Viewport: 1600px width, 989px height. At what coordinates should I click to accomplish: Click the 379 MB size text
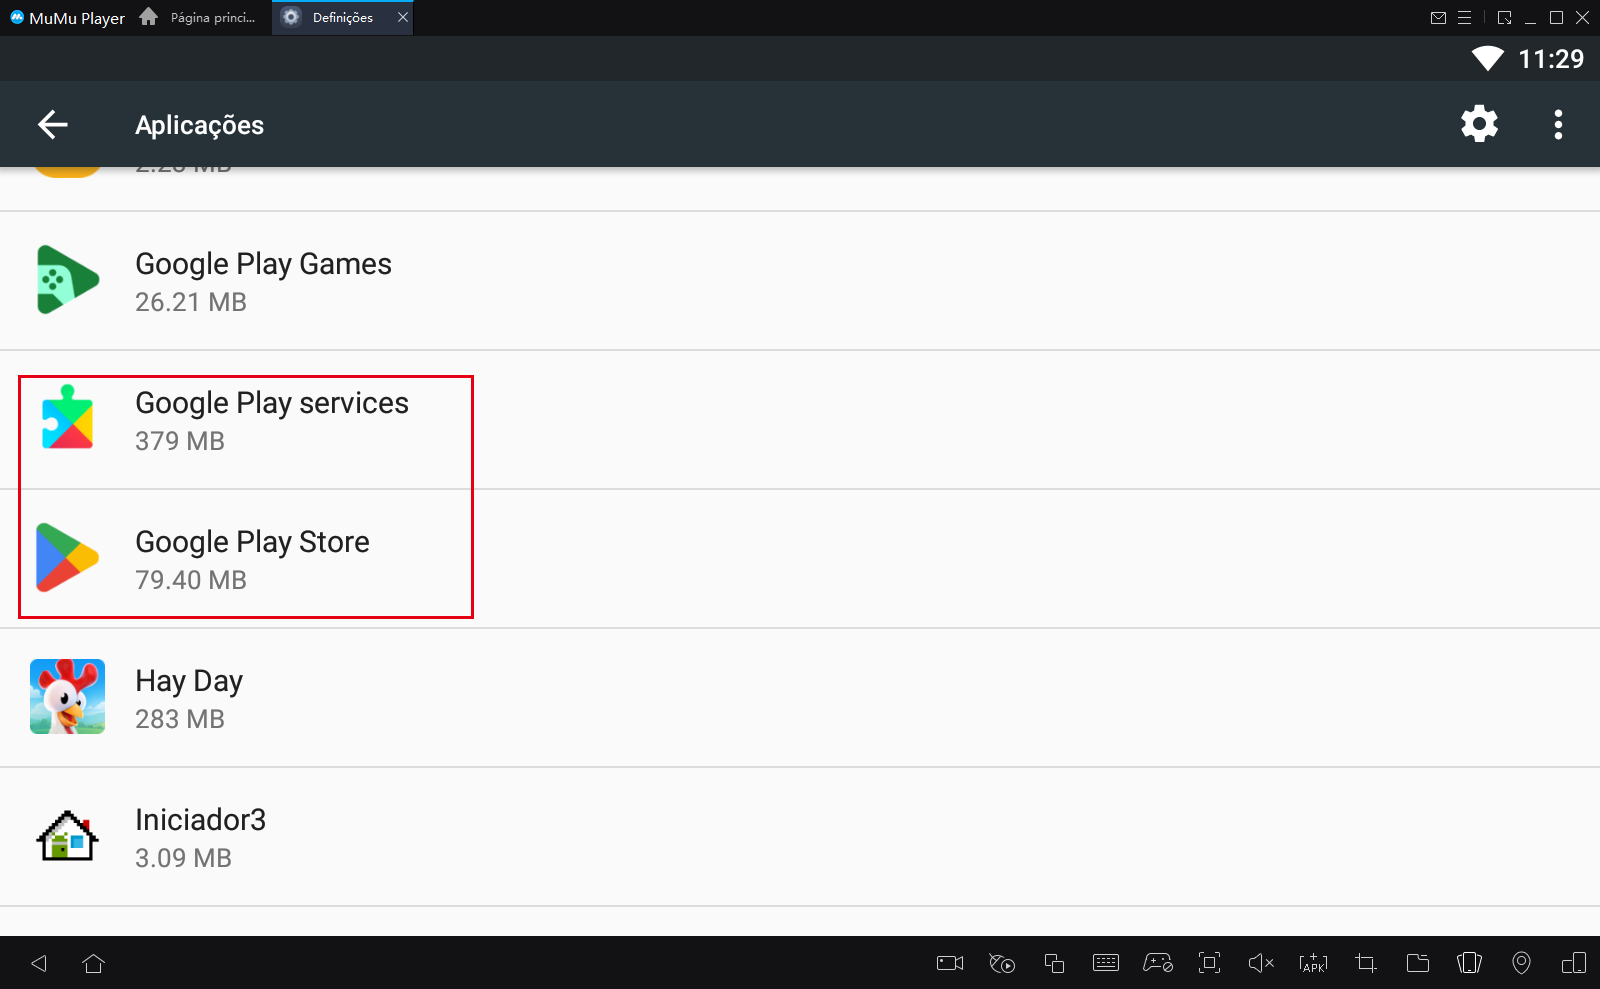[180, 441]
